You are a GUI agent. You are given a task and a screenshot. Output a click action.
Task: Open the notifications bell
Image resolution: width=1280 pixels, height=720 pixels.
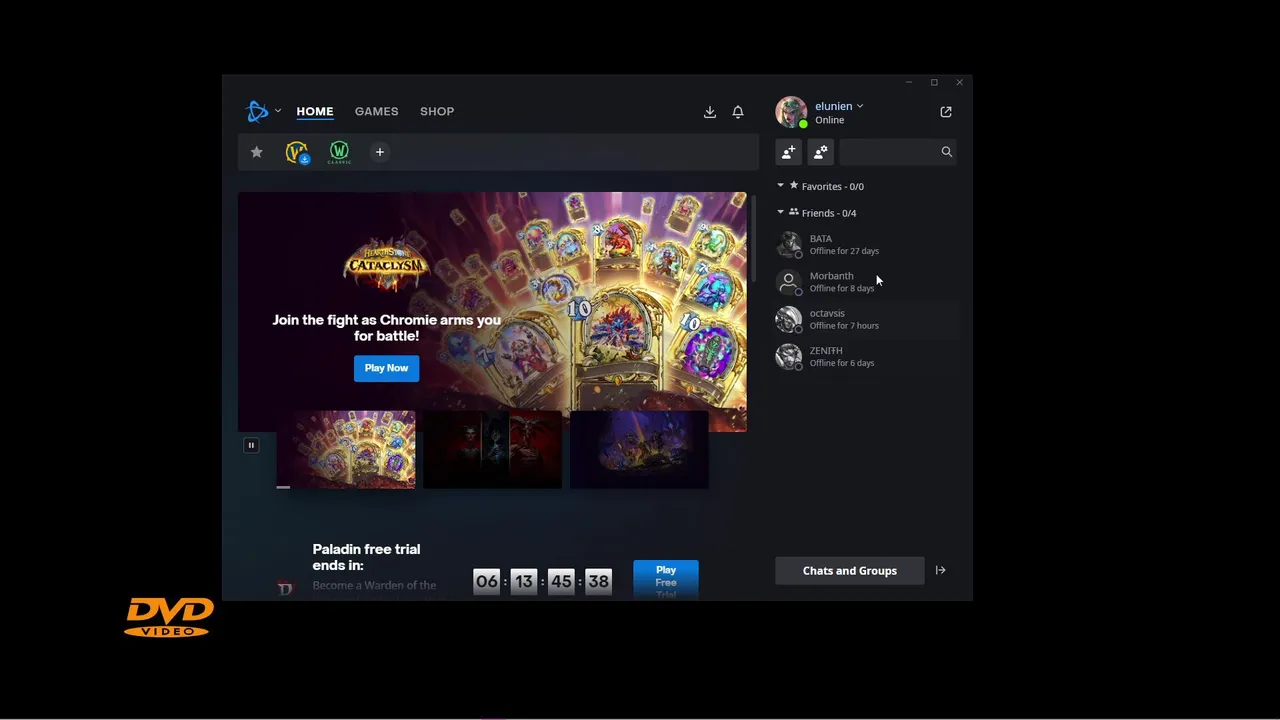(738, 112)
